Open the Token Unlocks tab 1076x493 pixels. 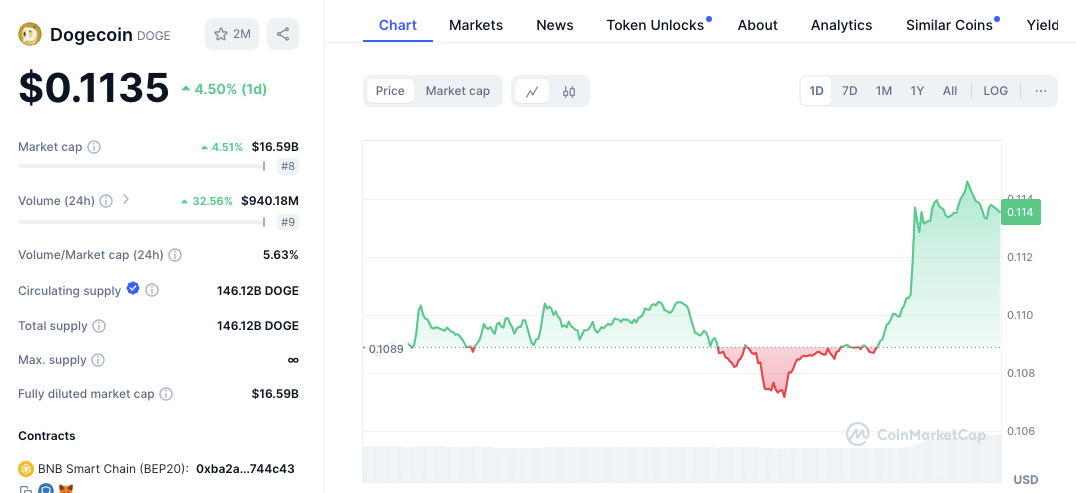tap(655, 25)
